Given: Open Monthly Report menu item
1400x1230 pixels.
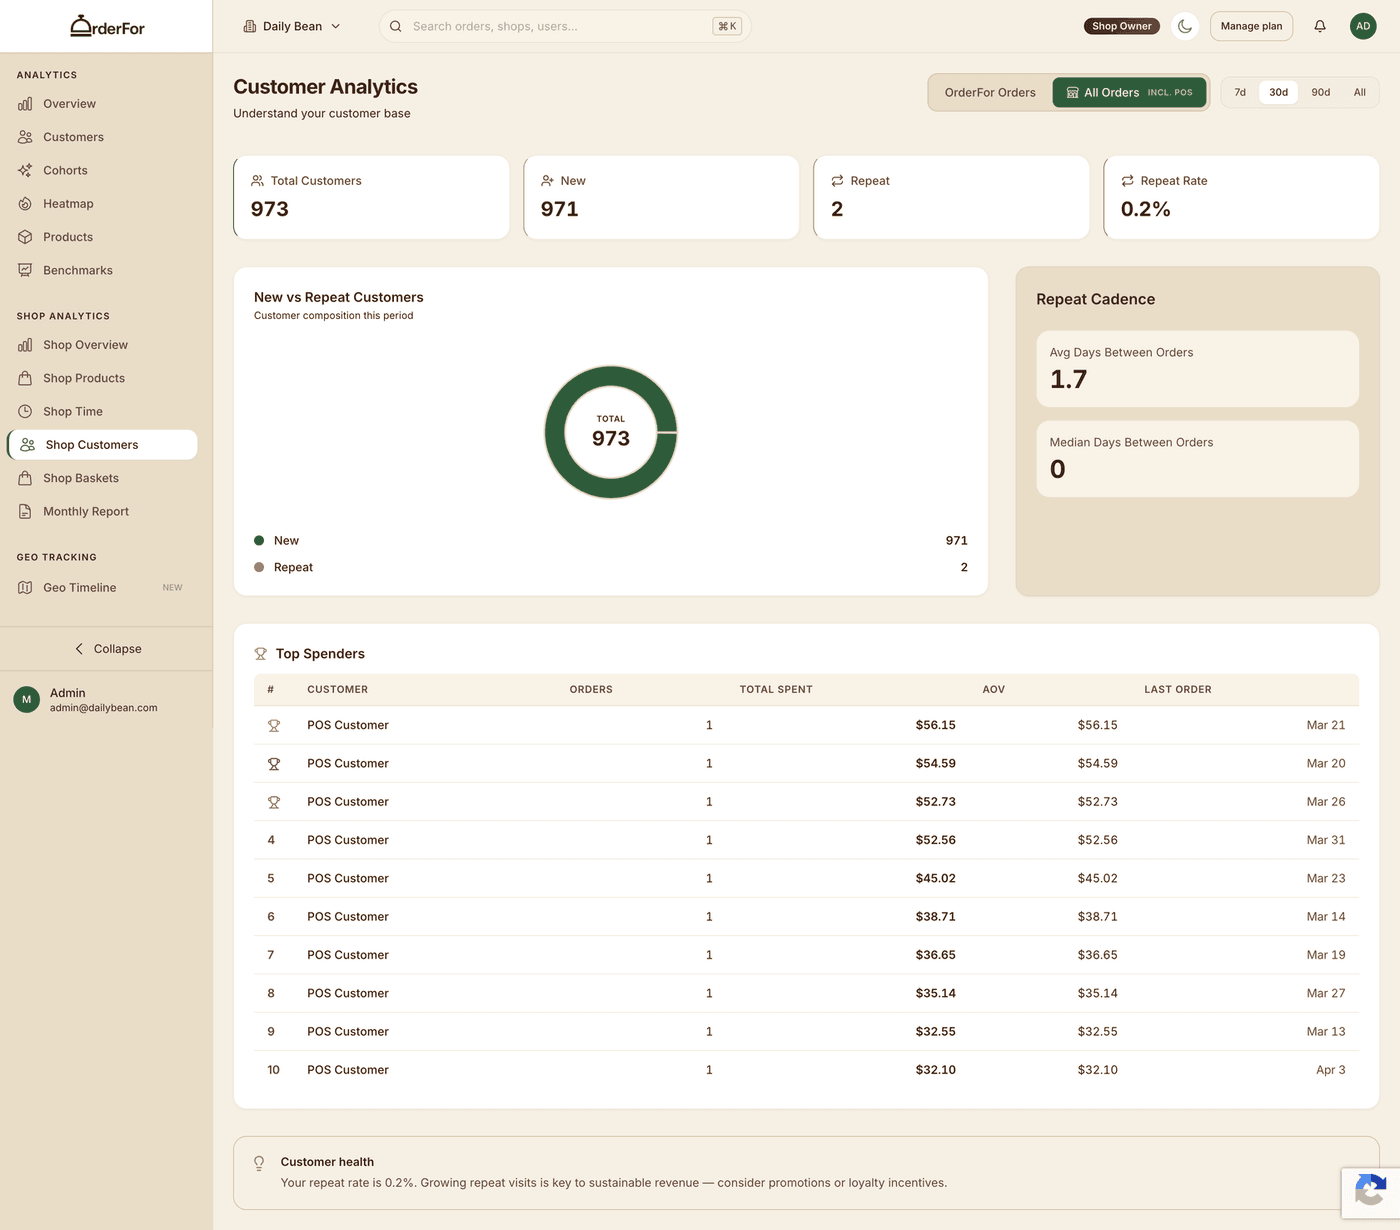Looking at the screenshot, I should click(102, 511).
